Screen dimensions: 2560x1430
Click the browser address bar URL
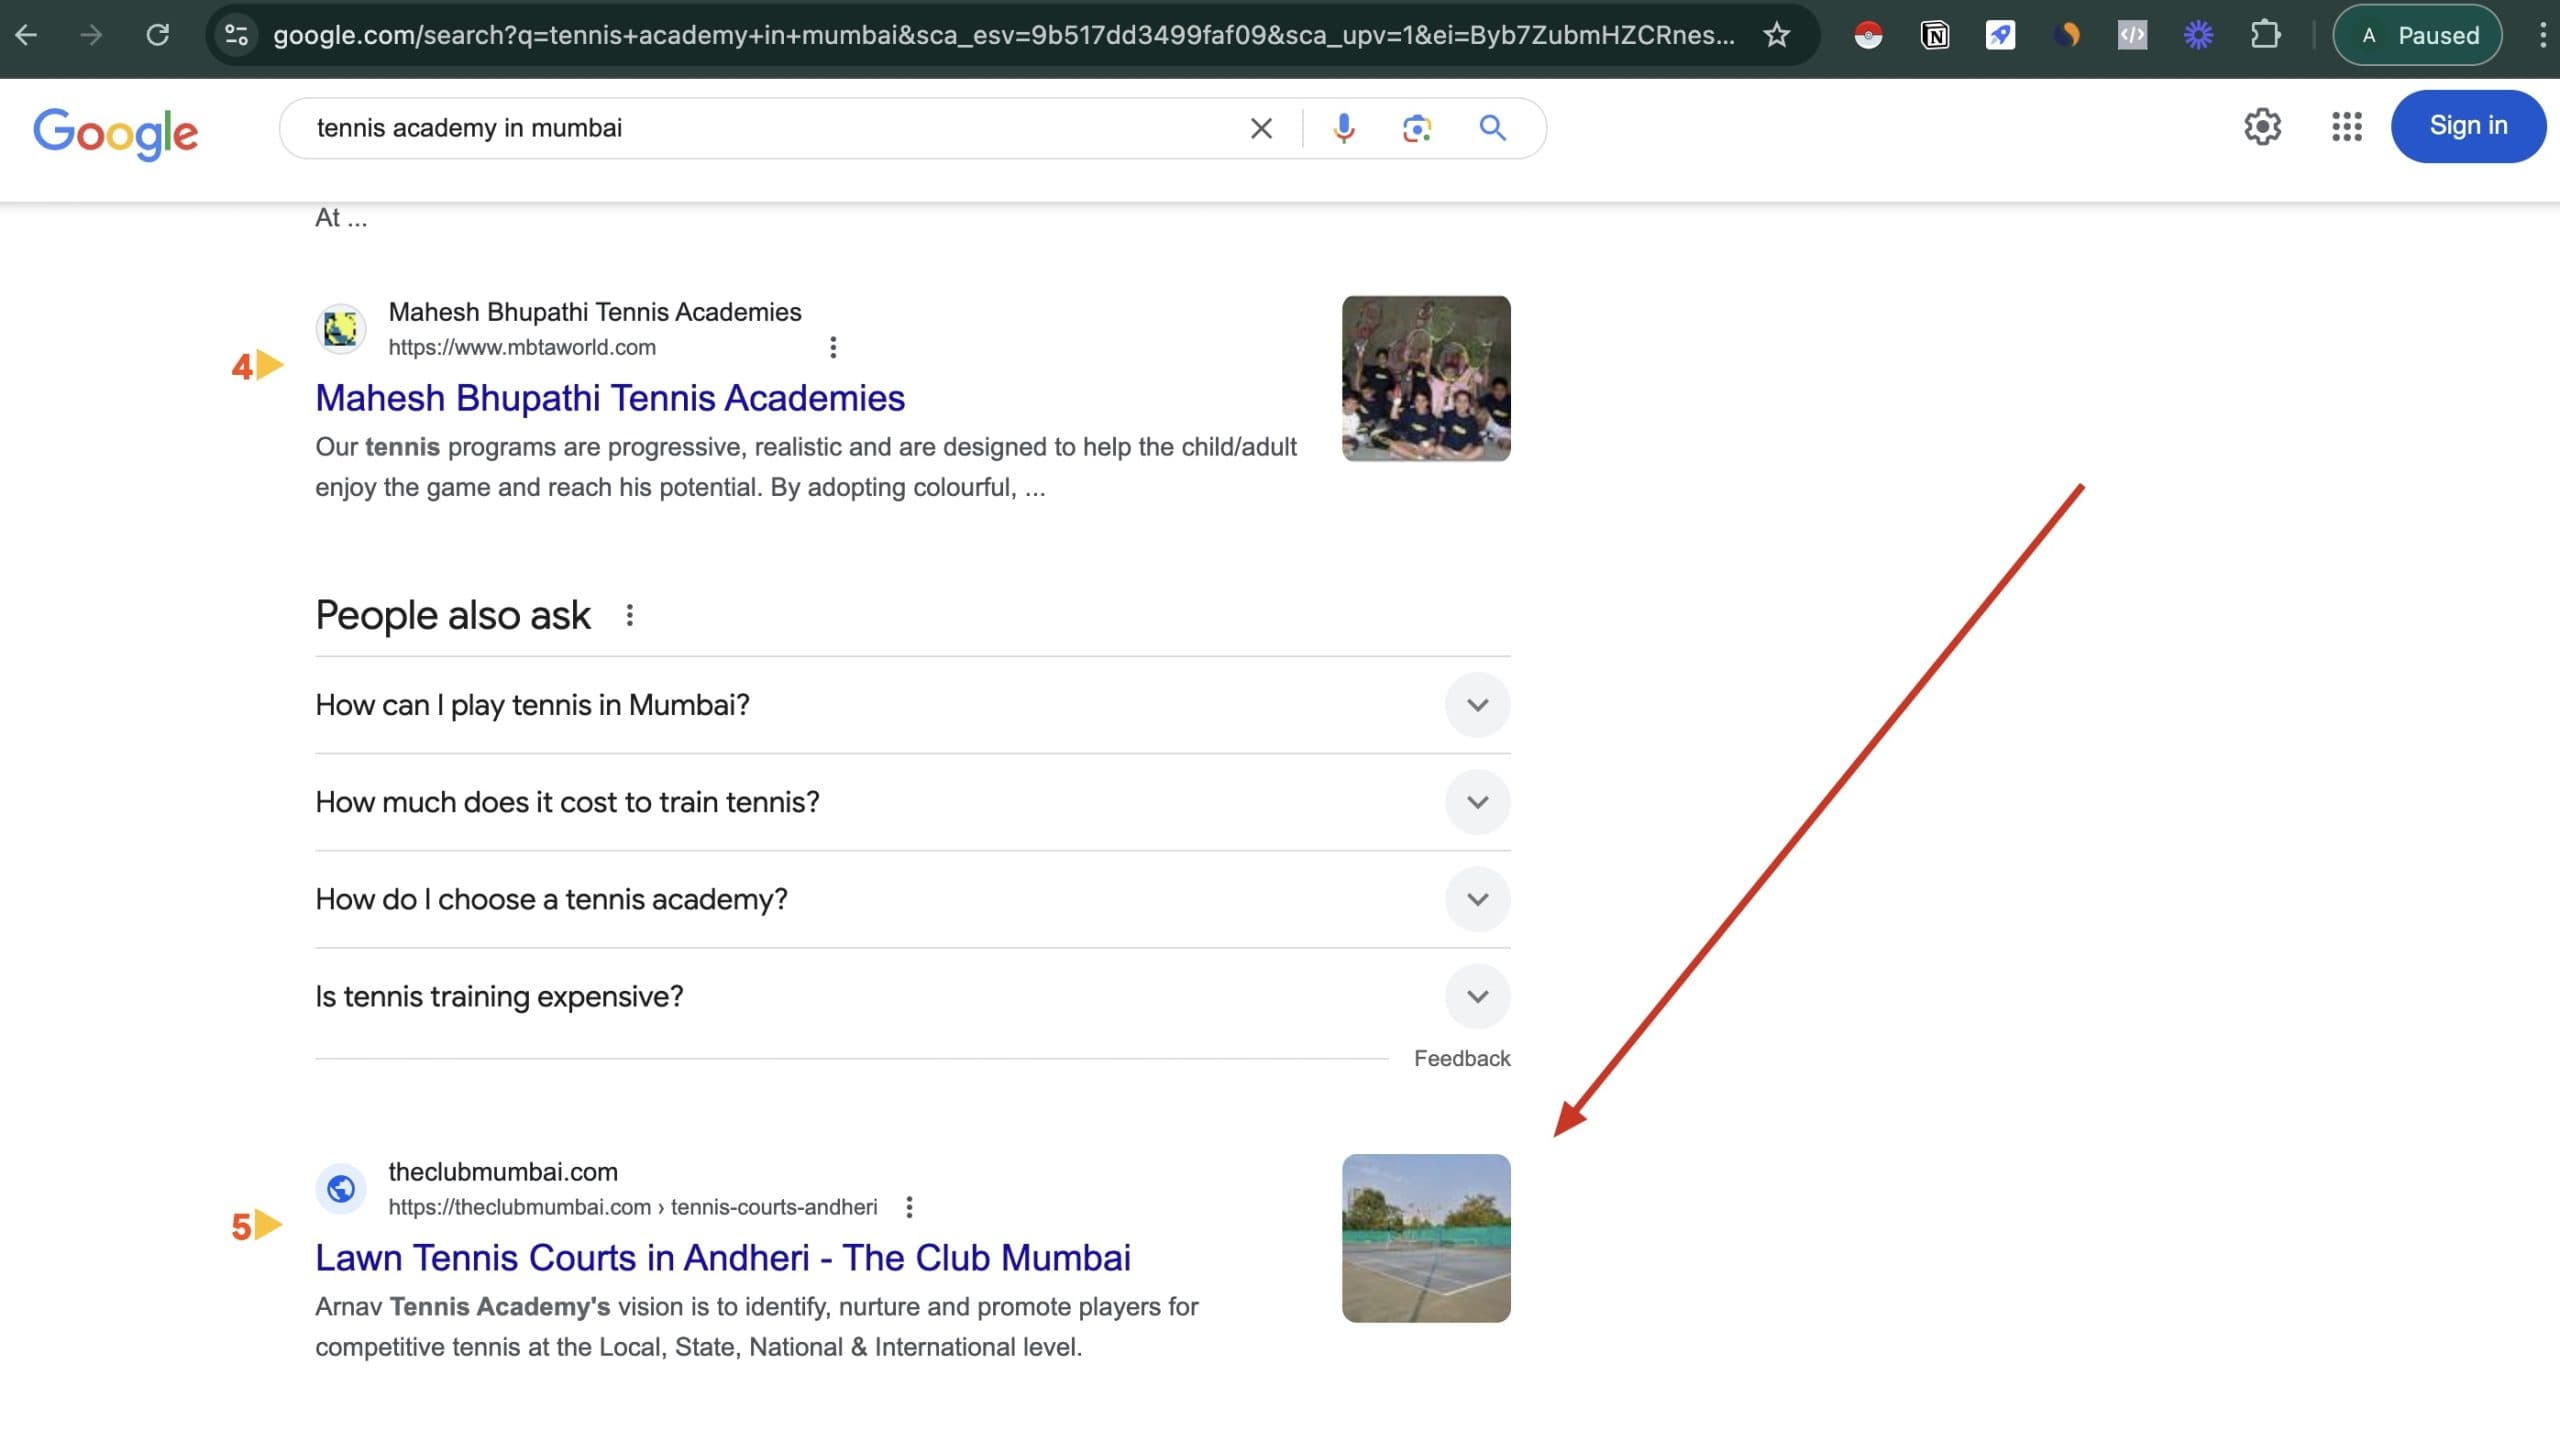[1004, 35]
